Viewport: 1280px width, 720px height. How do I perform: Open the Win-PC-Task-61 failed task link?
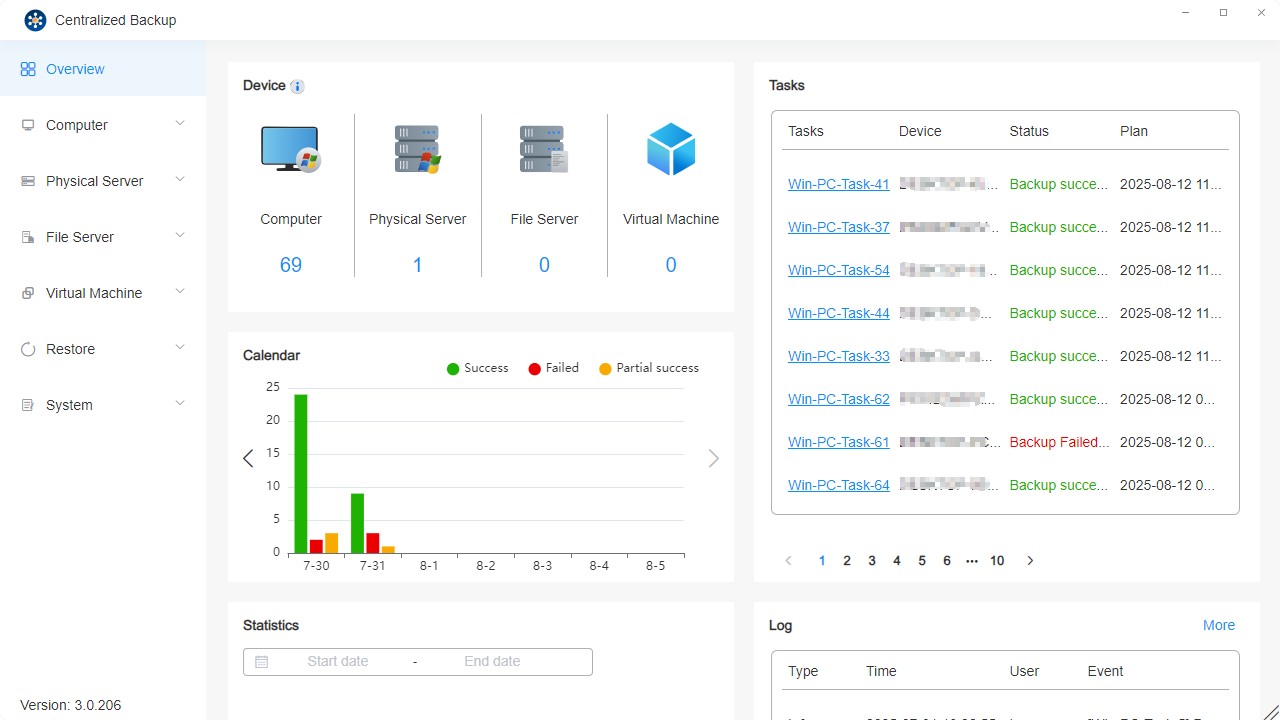click(x=839, y=443)
